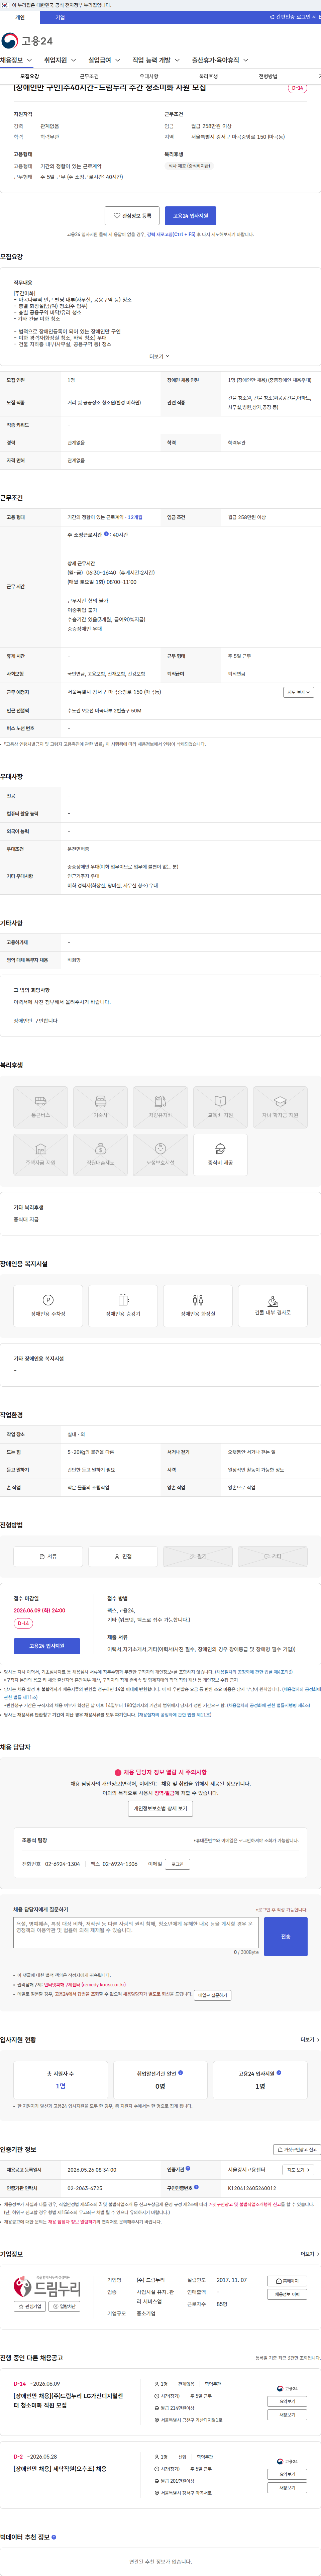Click 고용24 입사지원 button below 접수 마감일
321x2576 pixels.
pos(47,1646)
